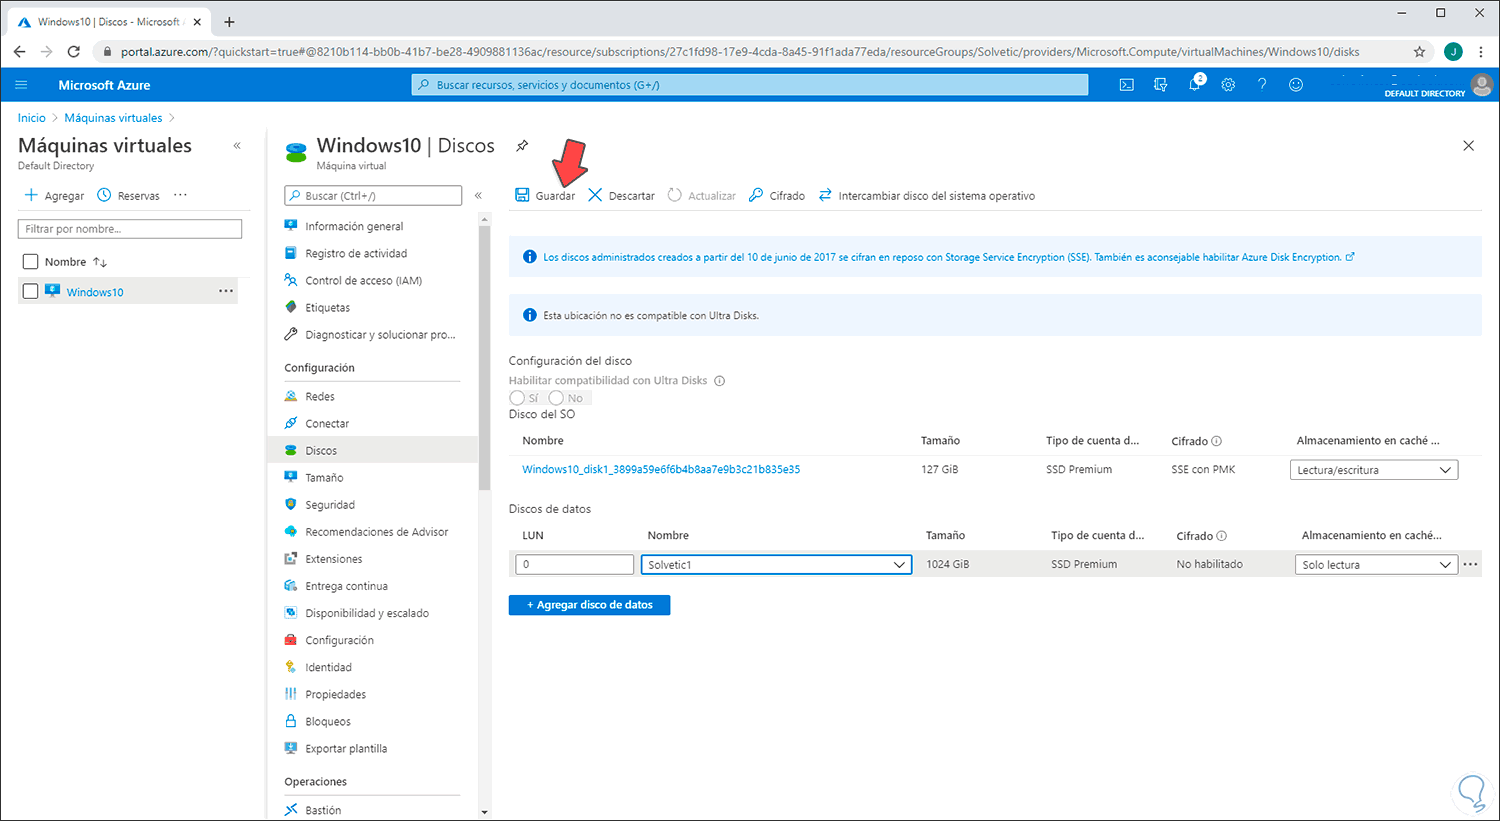Collapse the Windows10 resource menu

tap(478, 196)
